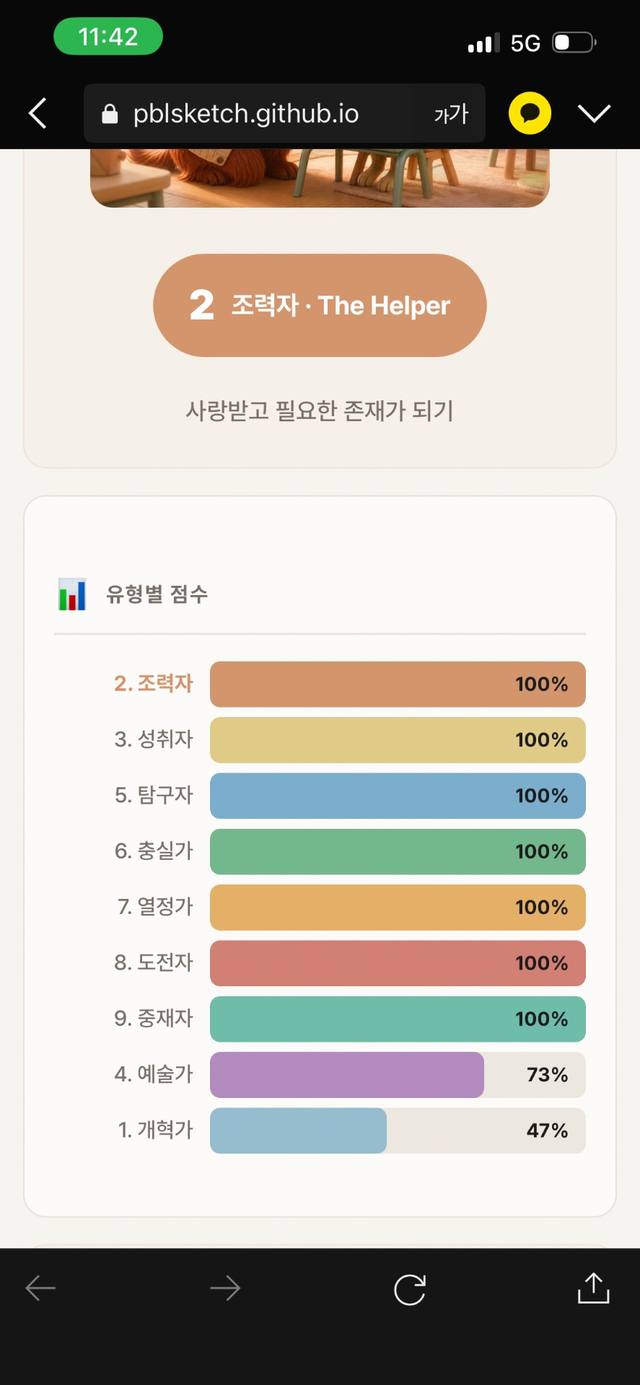Go back using the bottom left arrow

tap(41, 1289)
